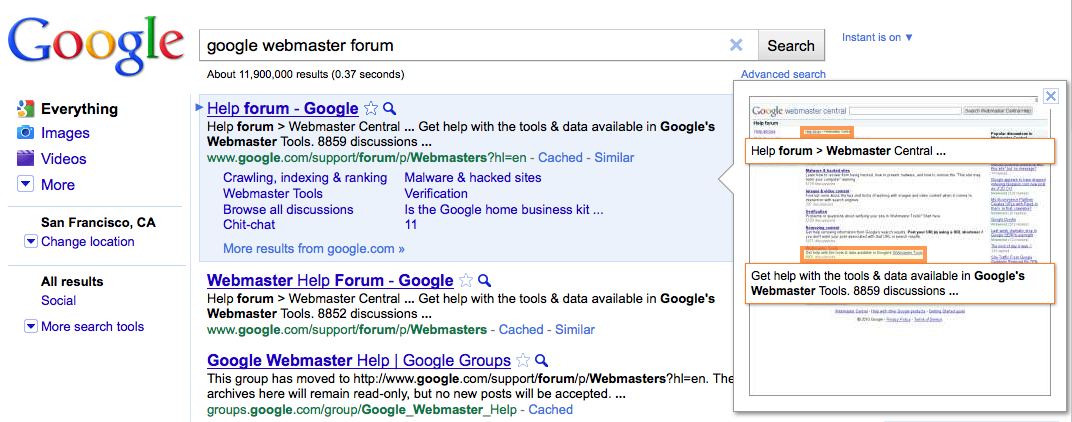The height and width of the screenshot is (422, 1072).
Task: Select the Images camera icon
Action: (x=27, y=133)
